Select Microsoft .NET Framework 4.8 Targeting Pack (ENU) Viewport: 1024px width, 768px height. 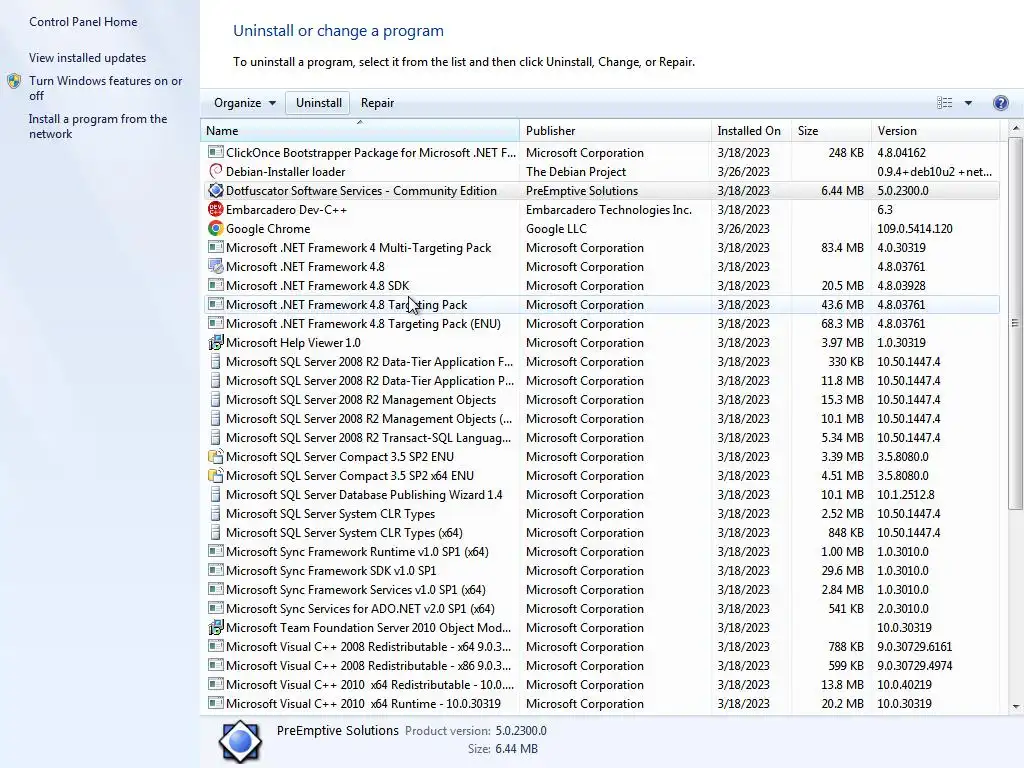[x=601, y=323]
